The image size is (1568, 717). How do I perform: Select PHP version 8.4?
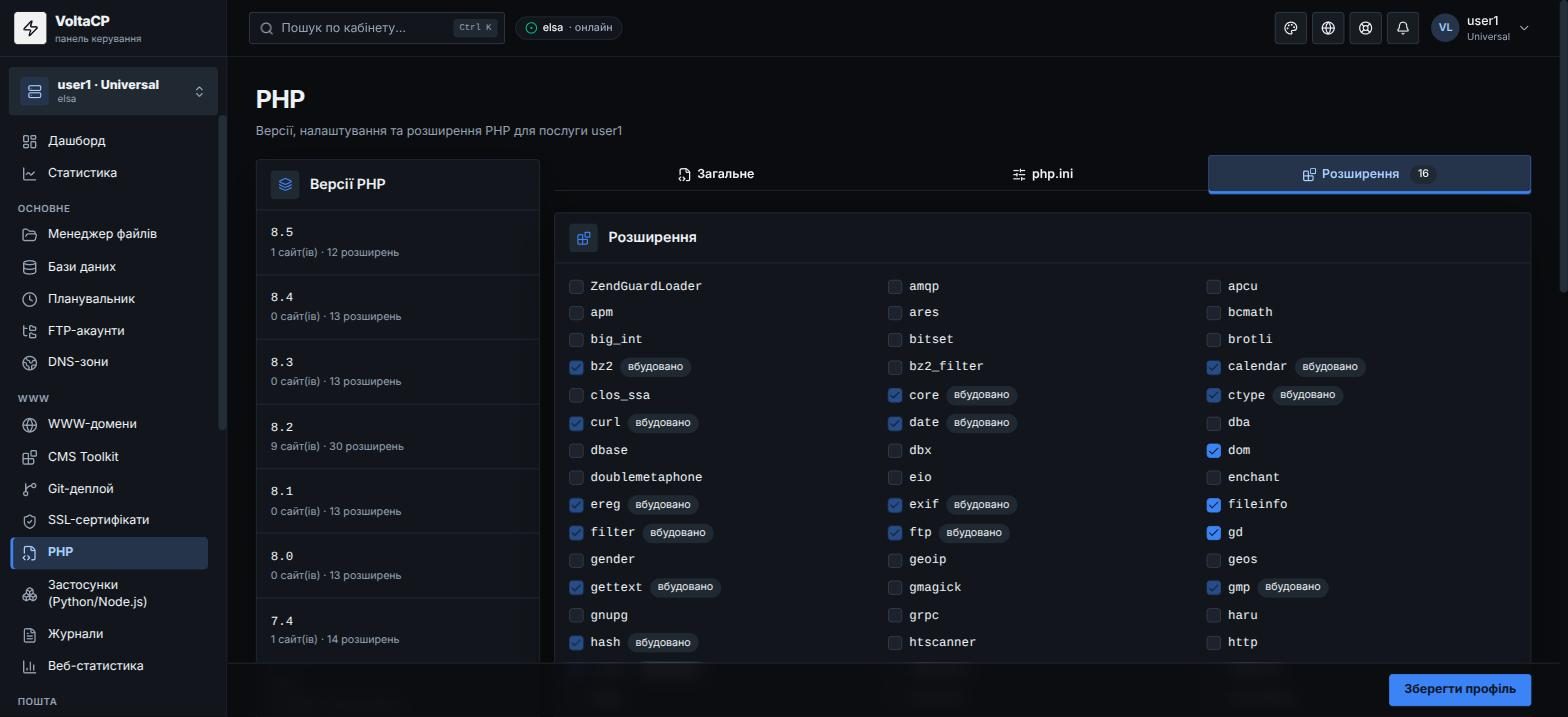(398, 307)
